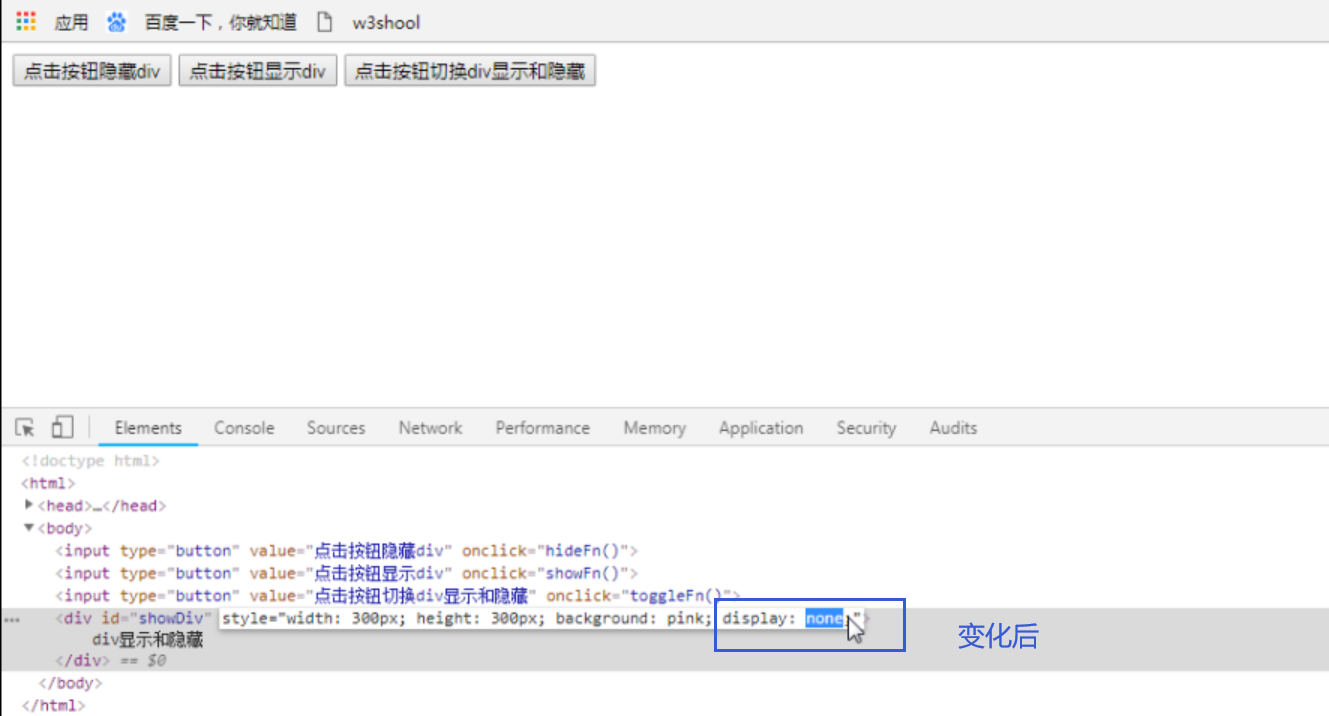Viewport: 1329px width, 716px height.
Task: Switch to the Audits tab
Action: (x=953, y=428)
